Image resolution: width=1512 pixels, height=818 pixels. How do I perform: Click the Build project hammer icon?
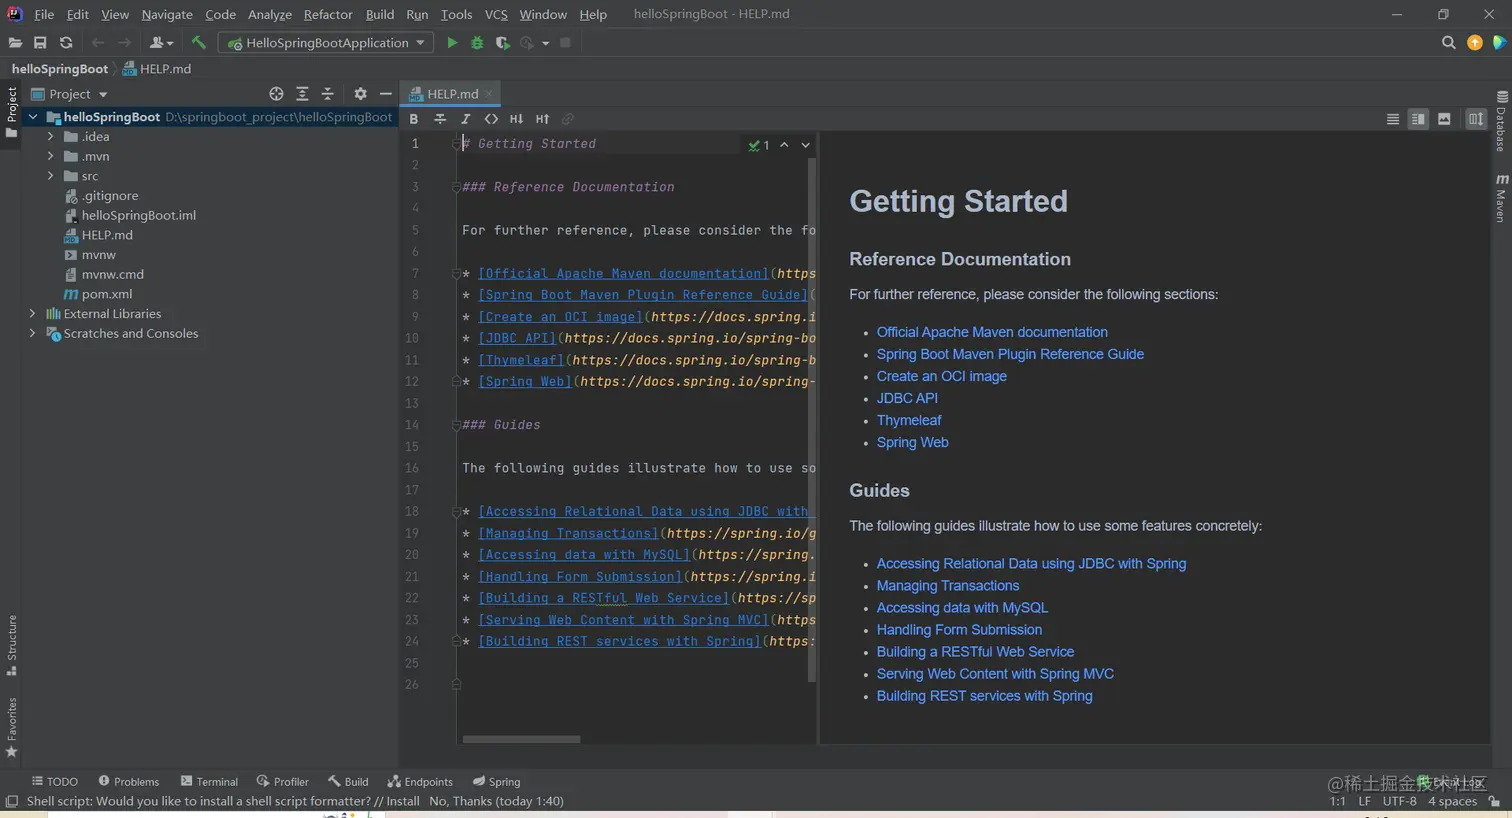(x=198, y=43)
